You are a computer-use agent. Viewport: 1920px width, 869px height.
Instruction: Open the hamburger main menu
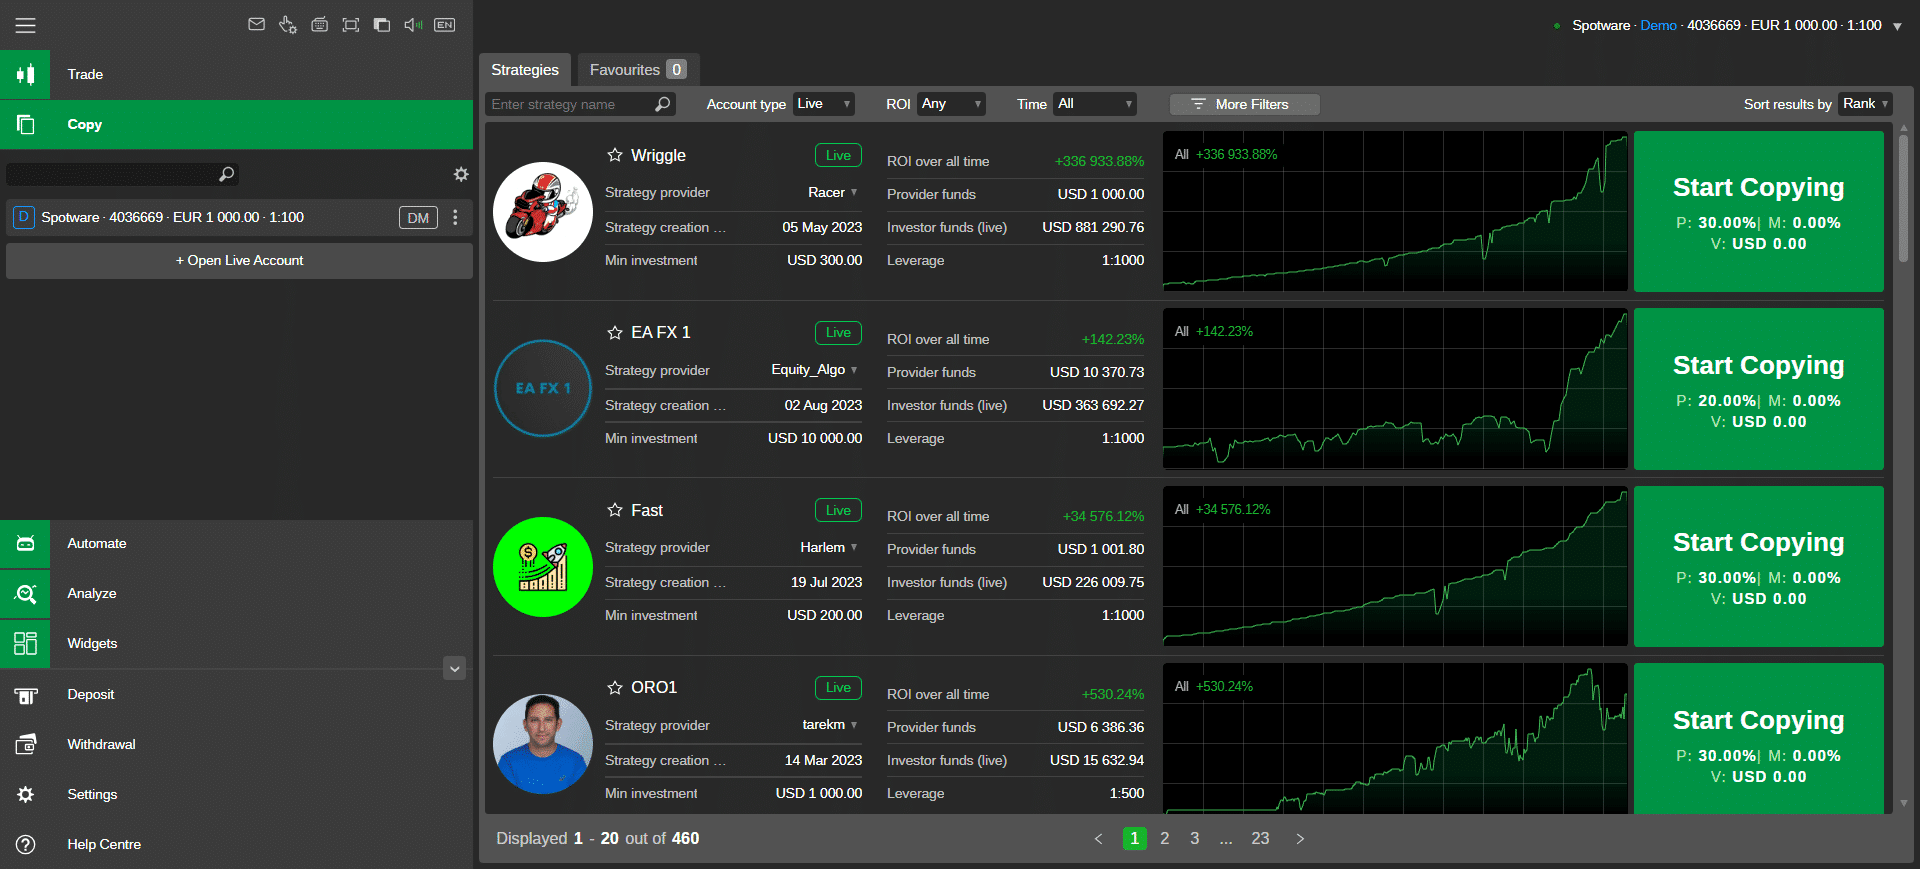tap(25, 25)
